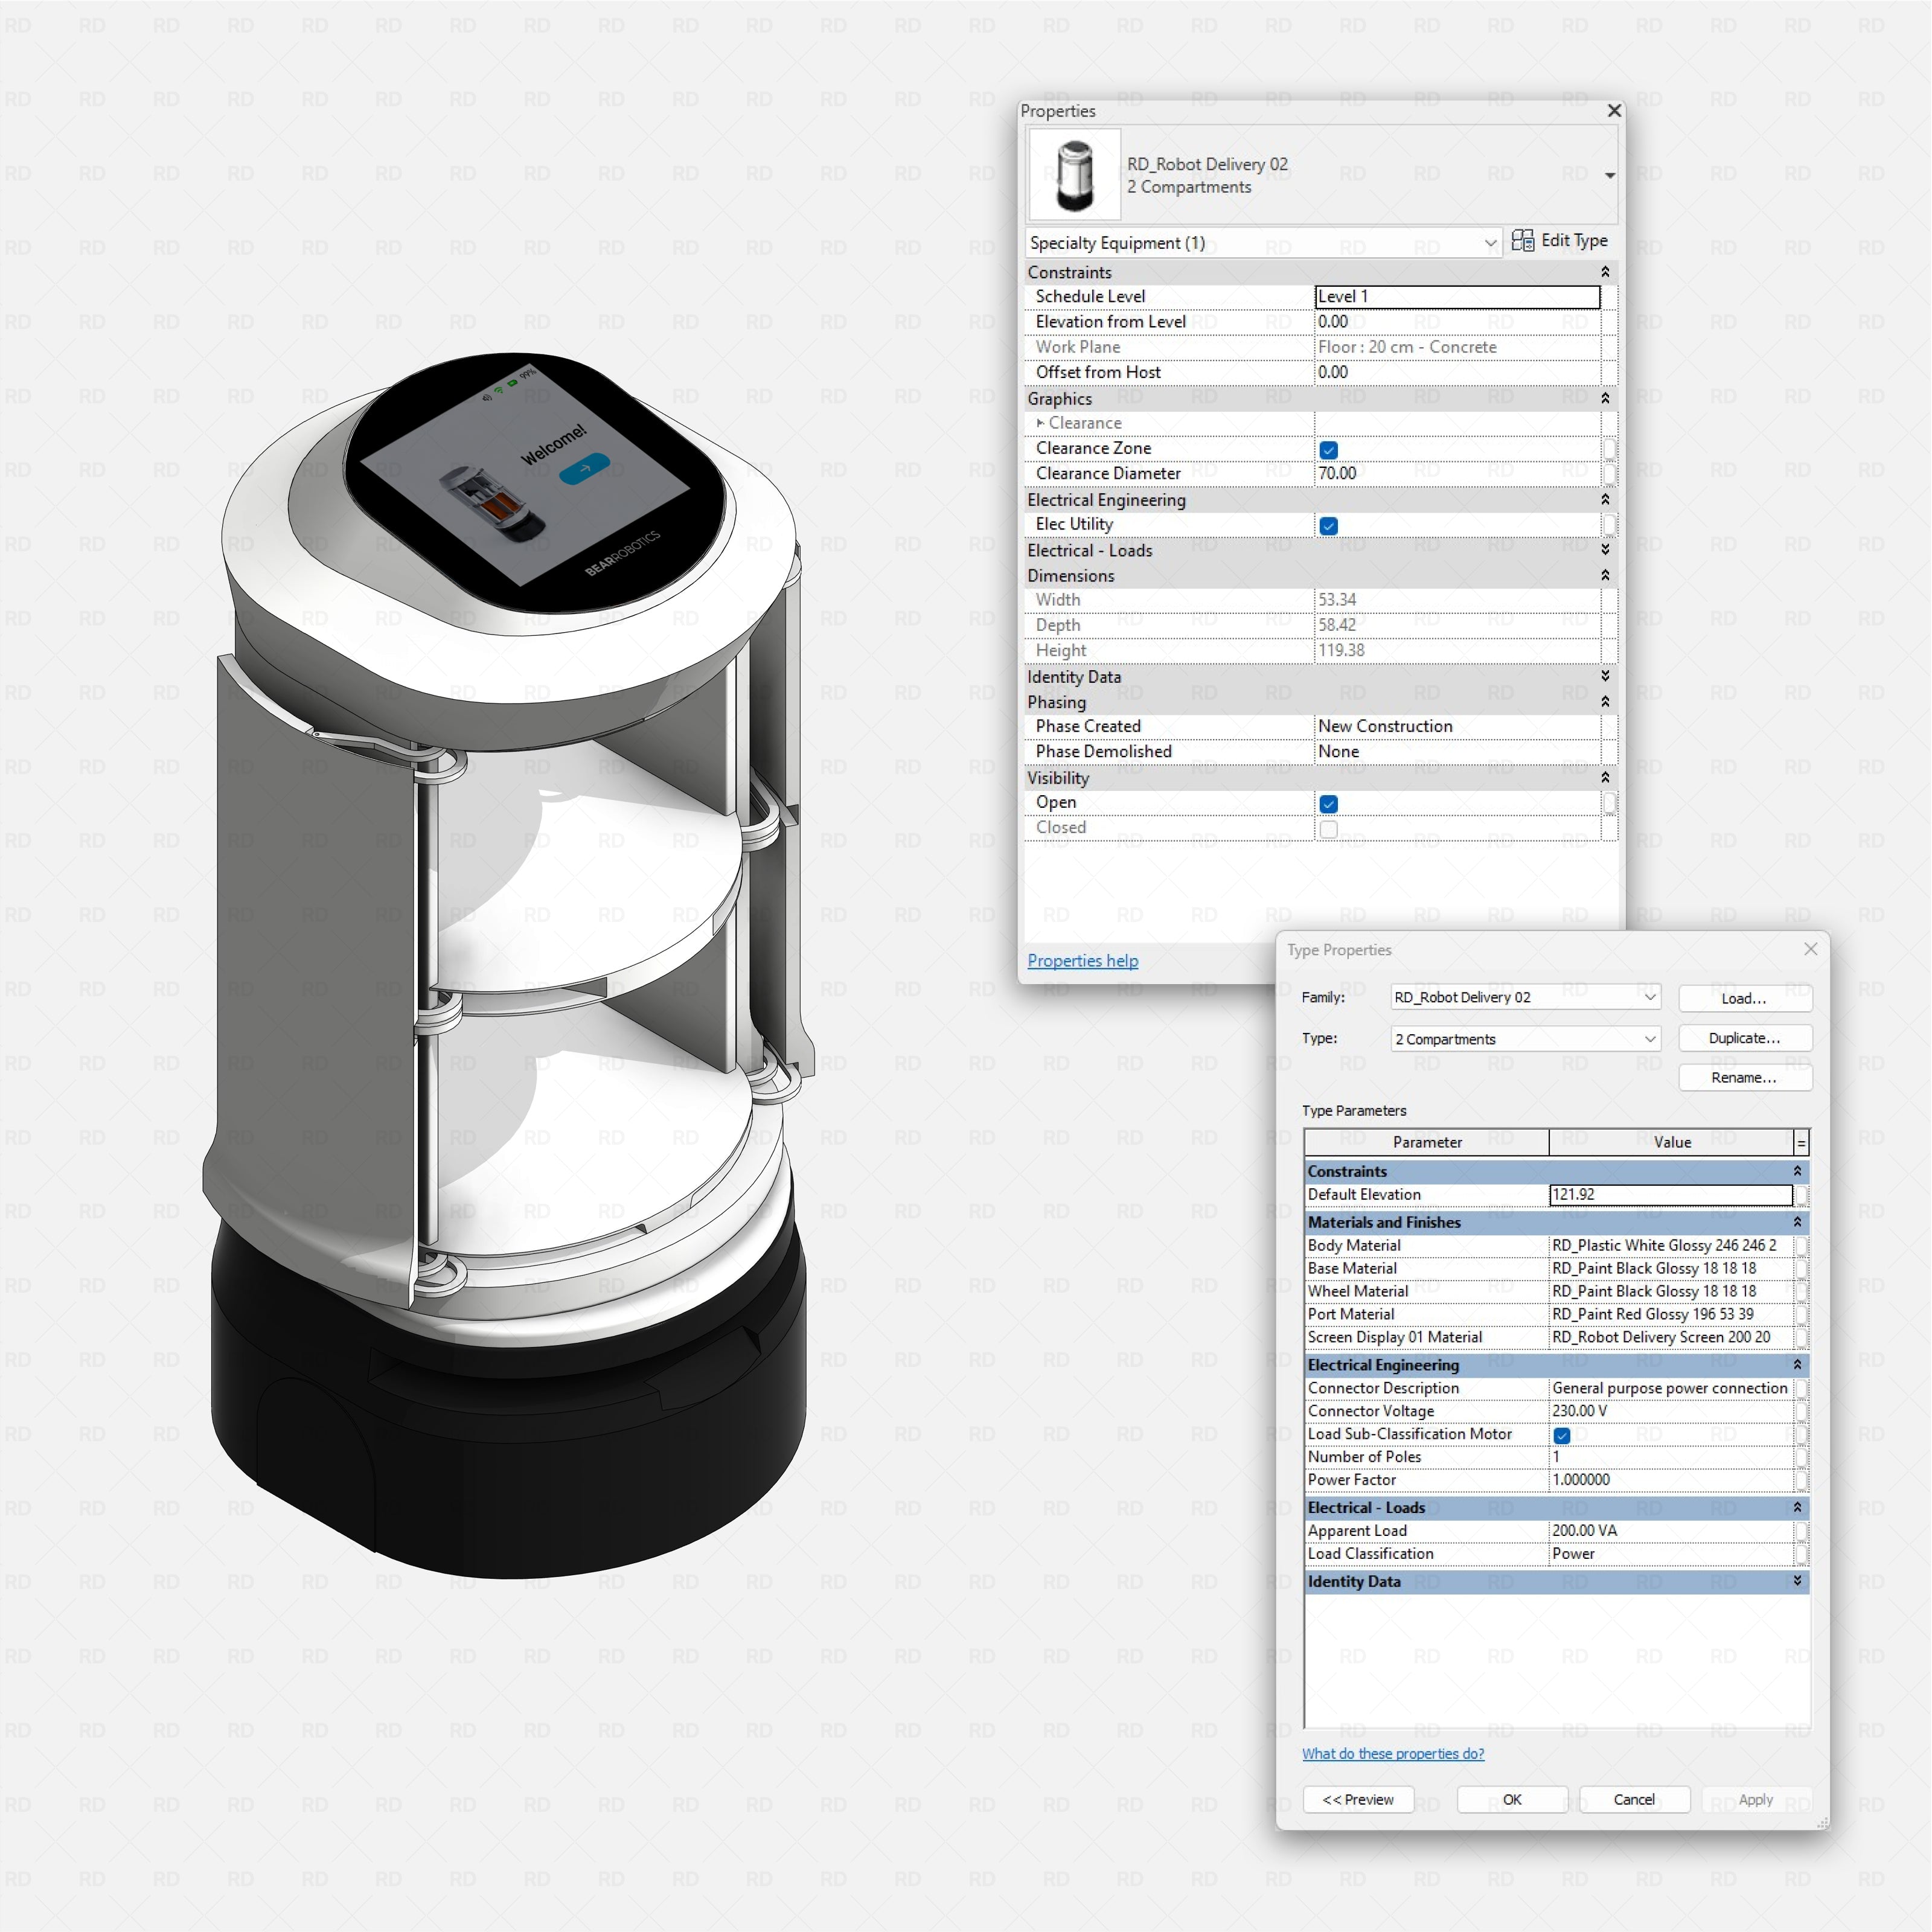Click the Rename... button
The width and height of the screenshot is (1932, 1932).
(1745, 1078)
